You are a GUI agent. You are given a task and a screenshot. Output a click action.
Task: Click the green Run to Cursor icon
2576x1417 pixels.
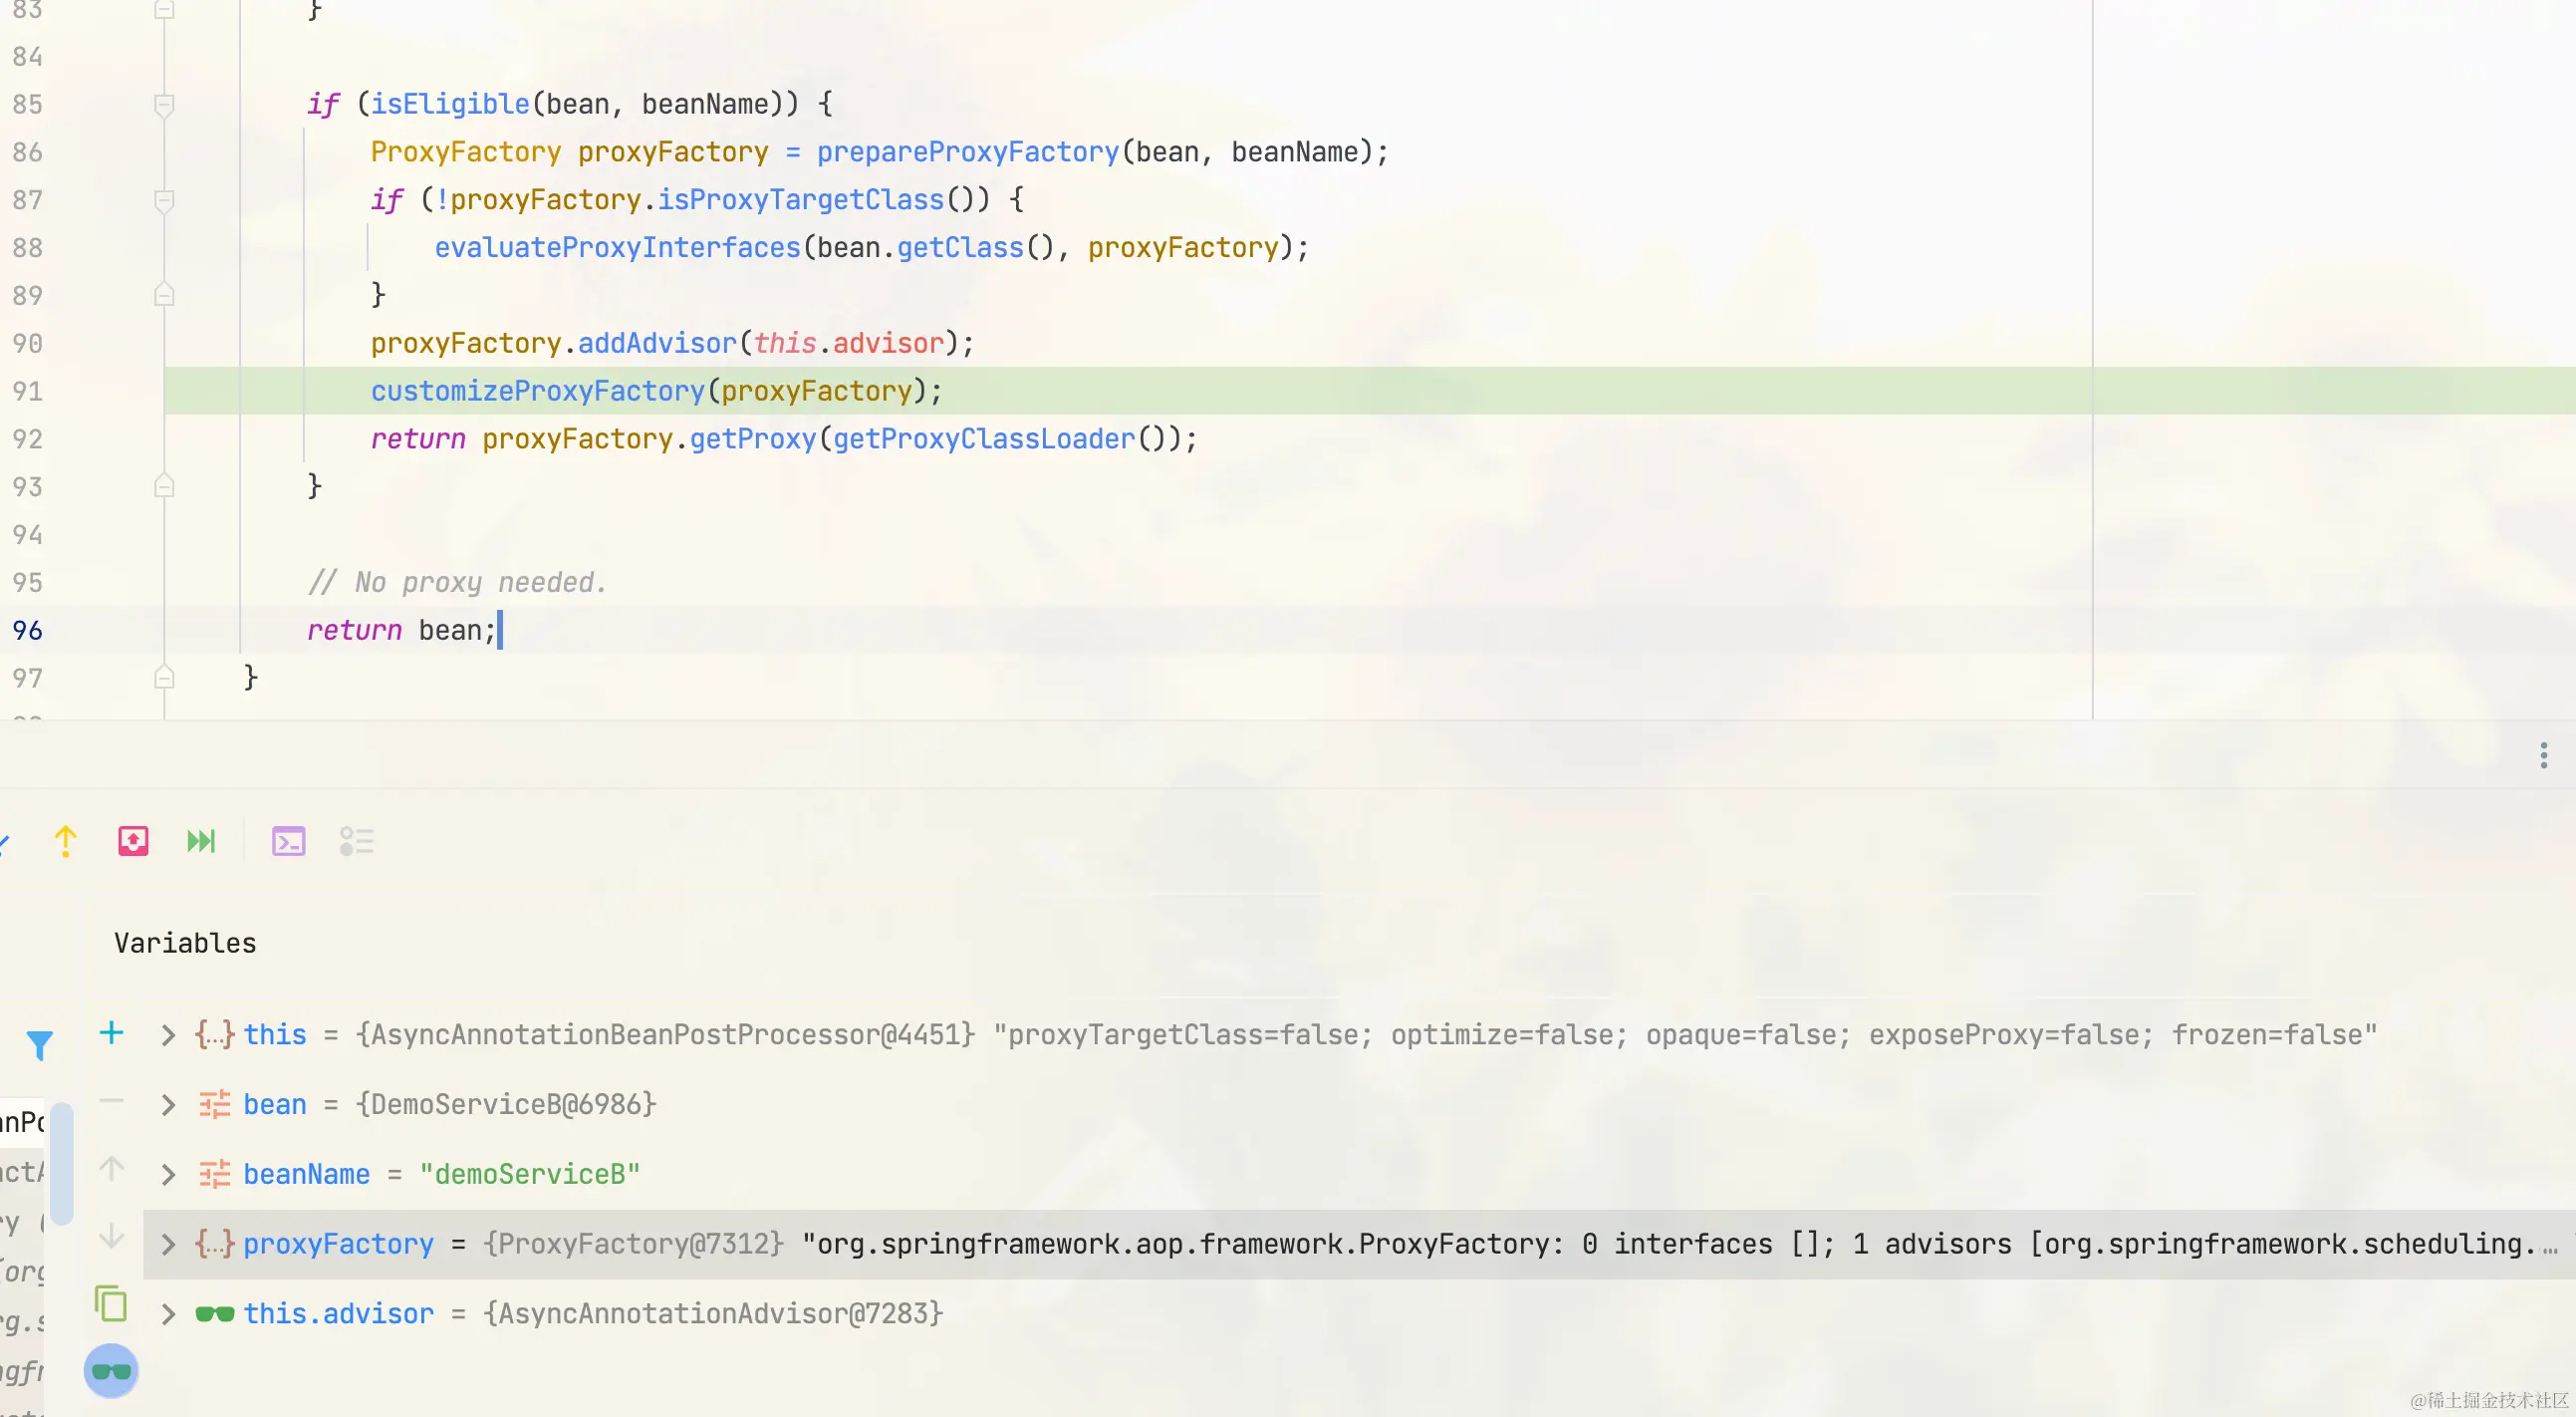pyautogui.click(x=201, y=840)
